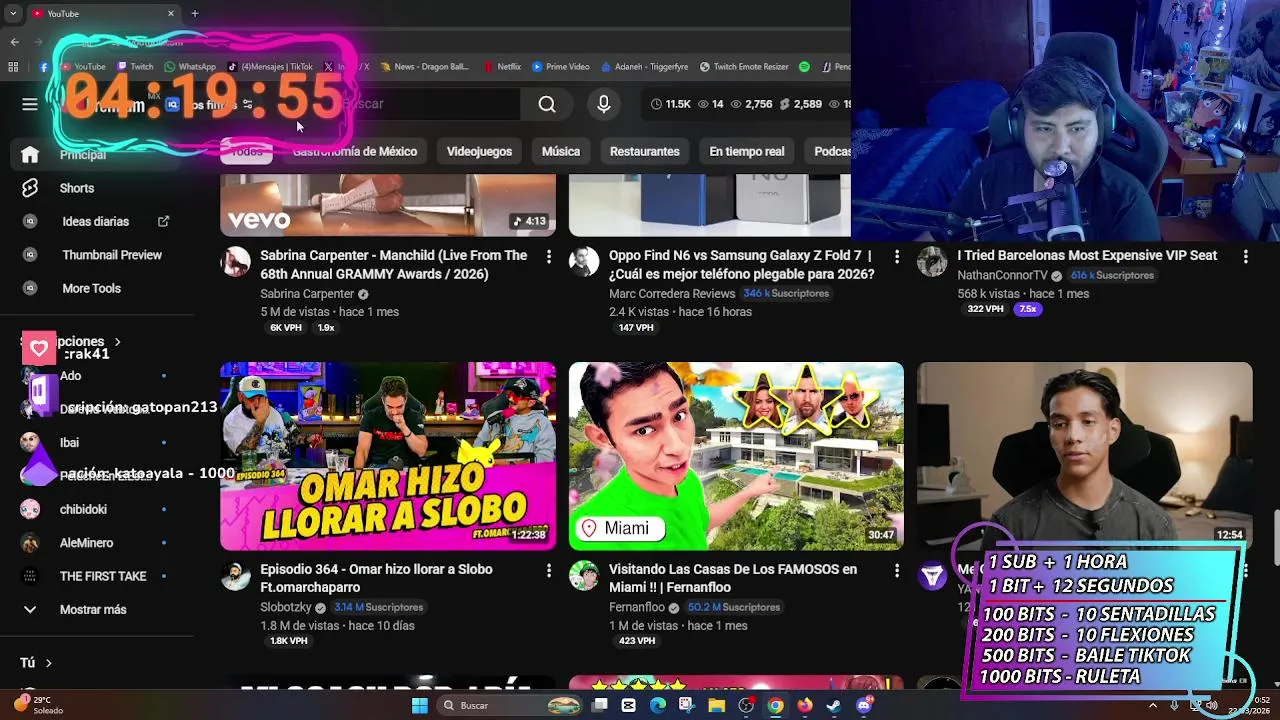Open the Netflix bookmark

pos(502,67)
